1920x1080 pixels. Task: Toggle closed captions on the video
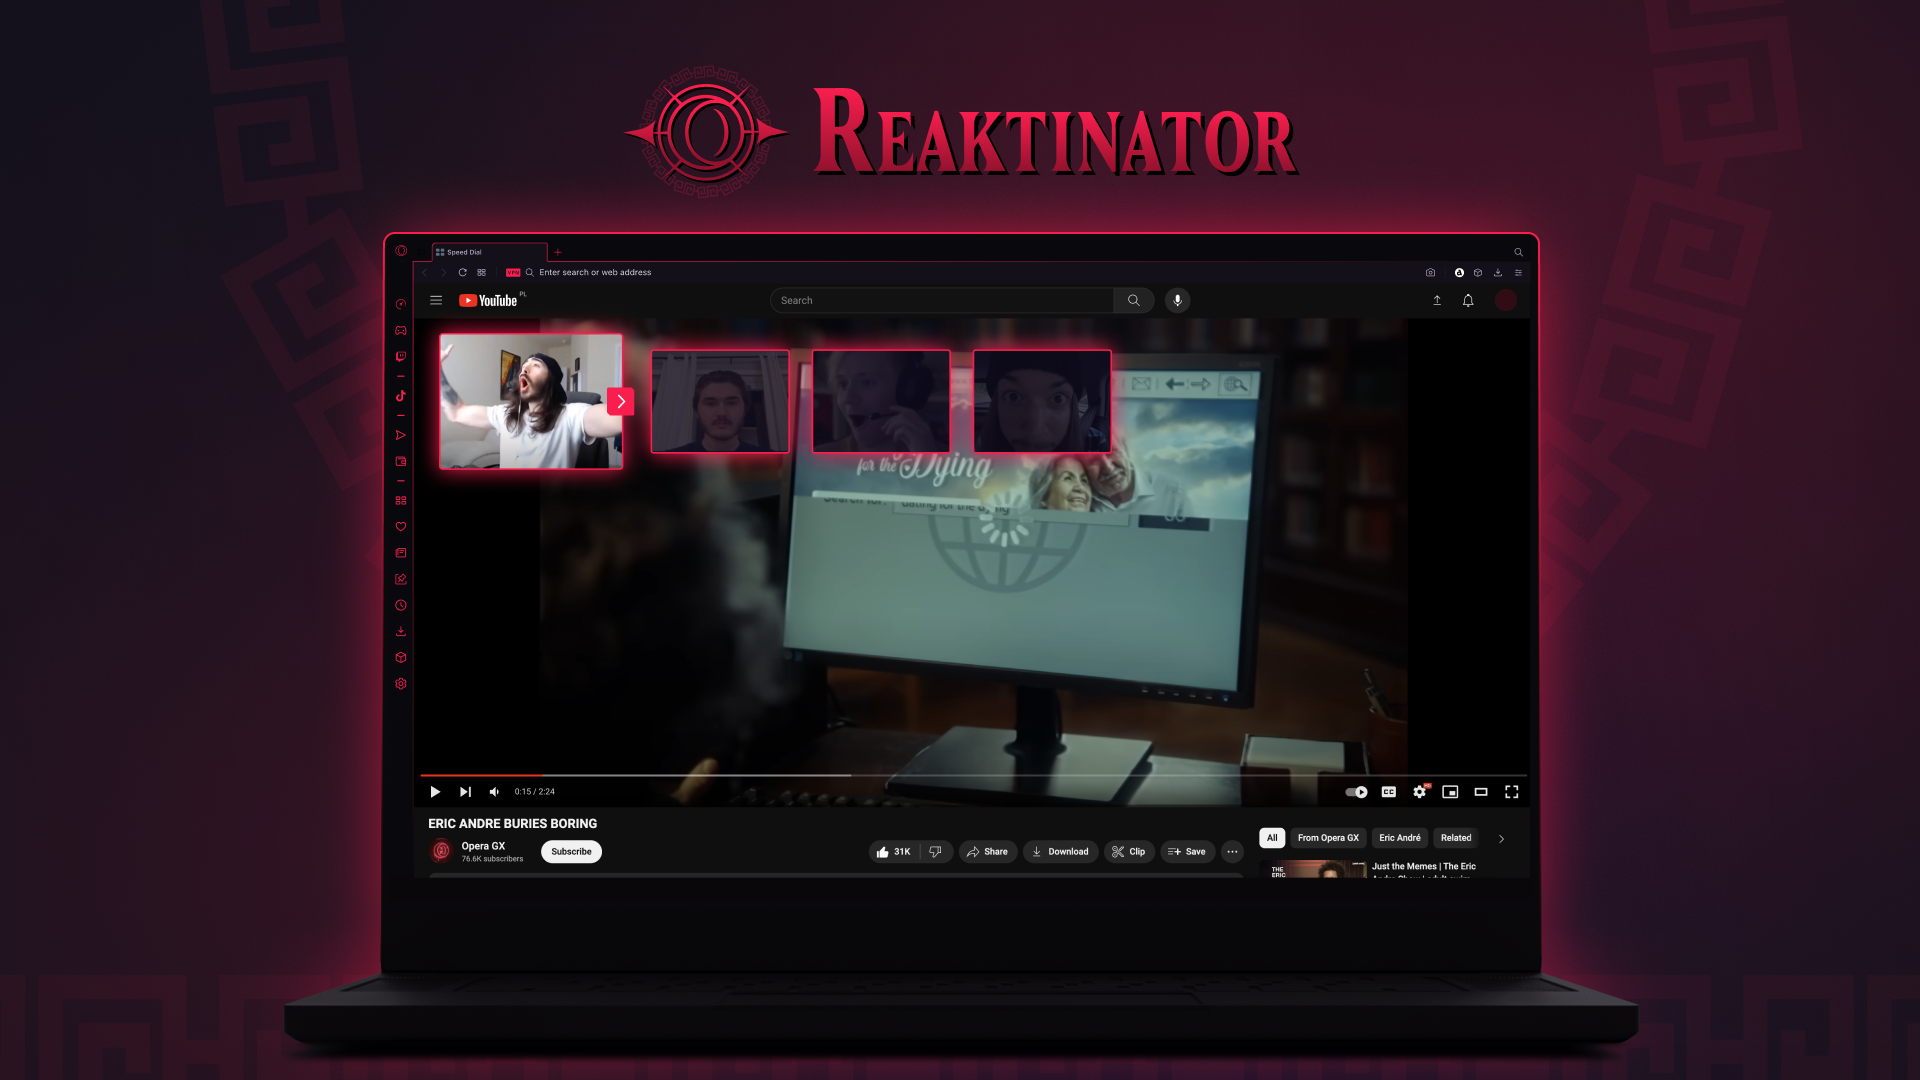pyautogui.click(x=1388, y=792)
